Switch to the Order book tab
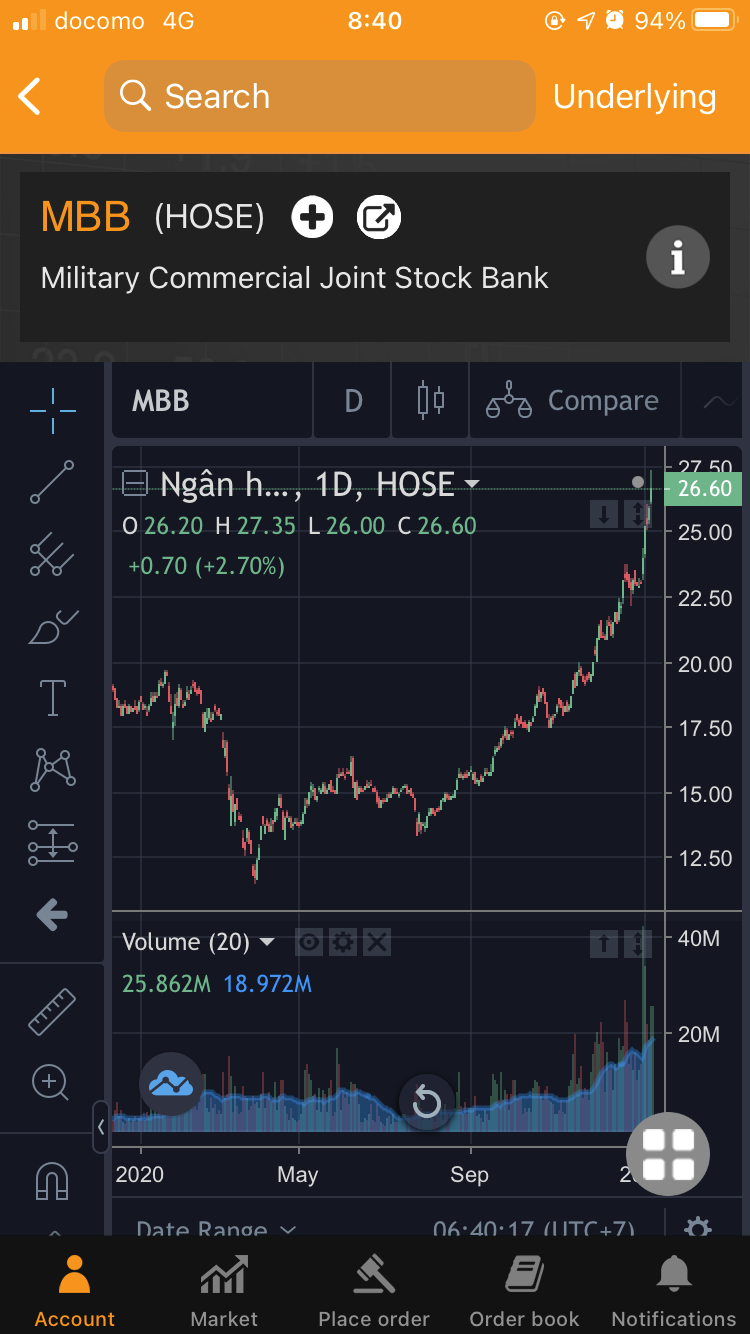 [x=524, y=1290]
